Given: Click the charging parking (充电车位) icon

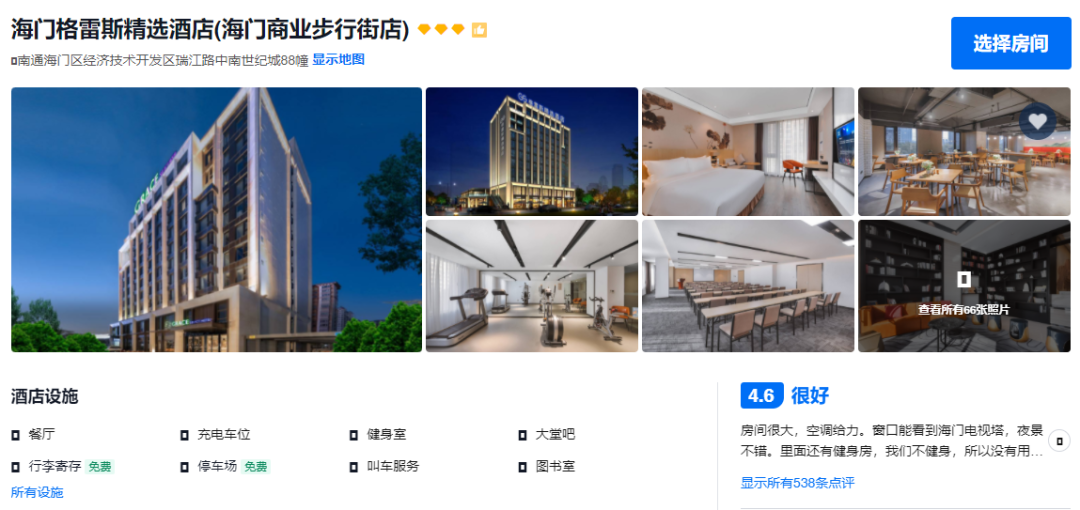Looking at the screenshot, I should [x=184, y=436].
